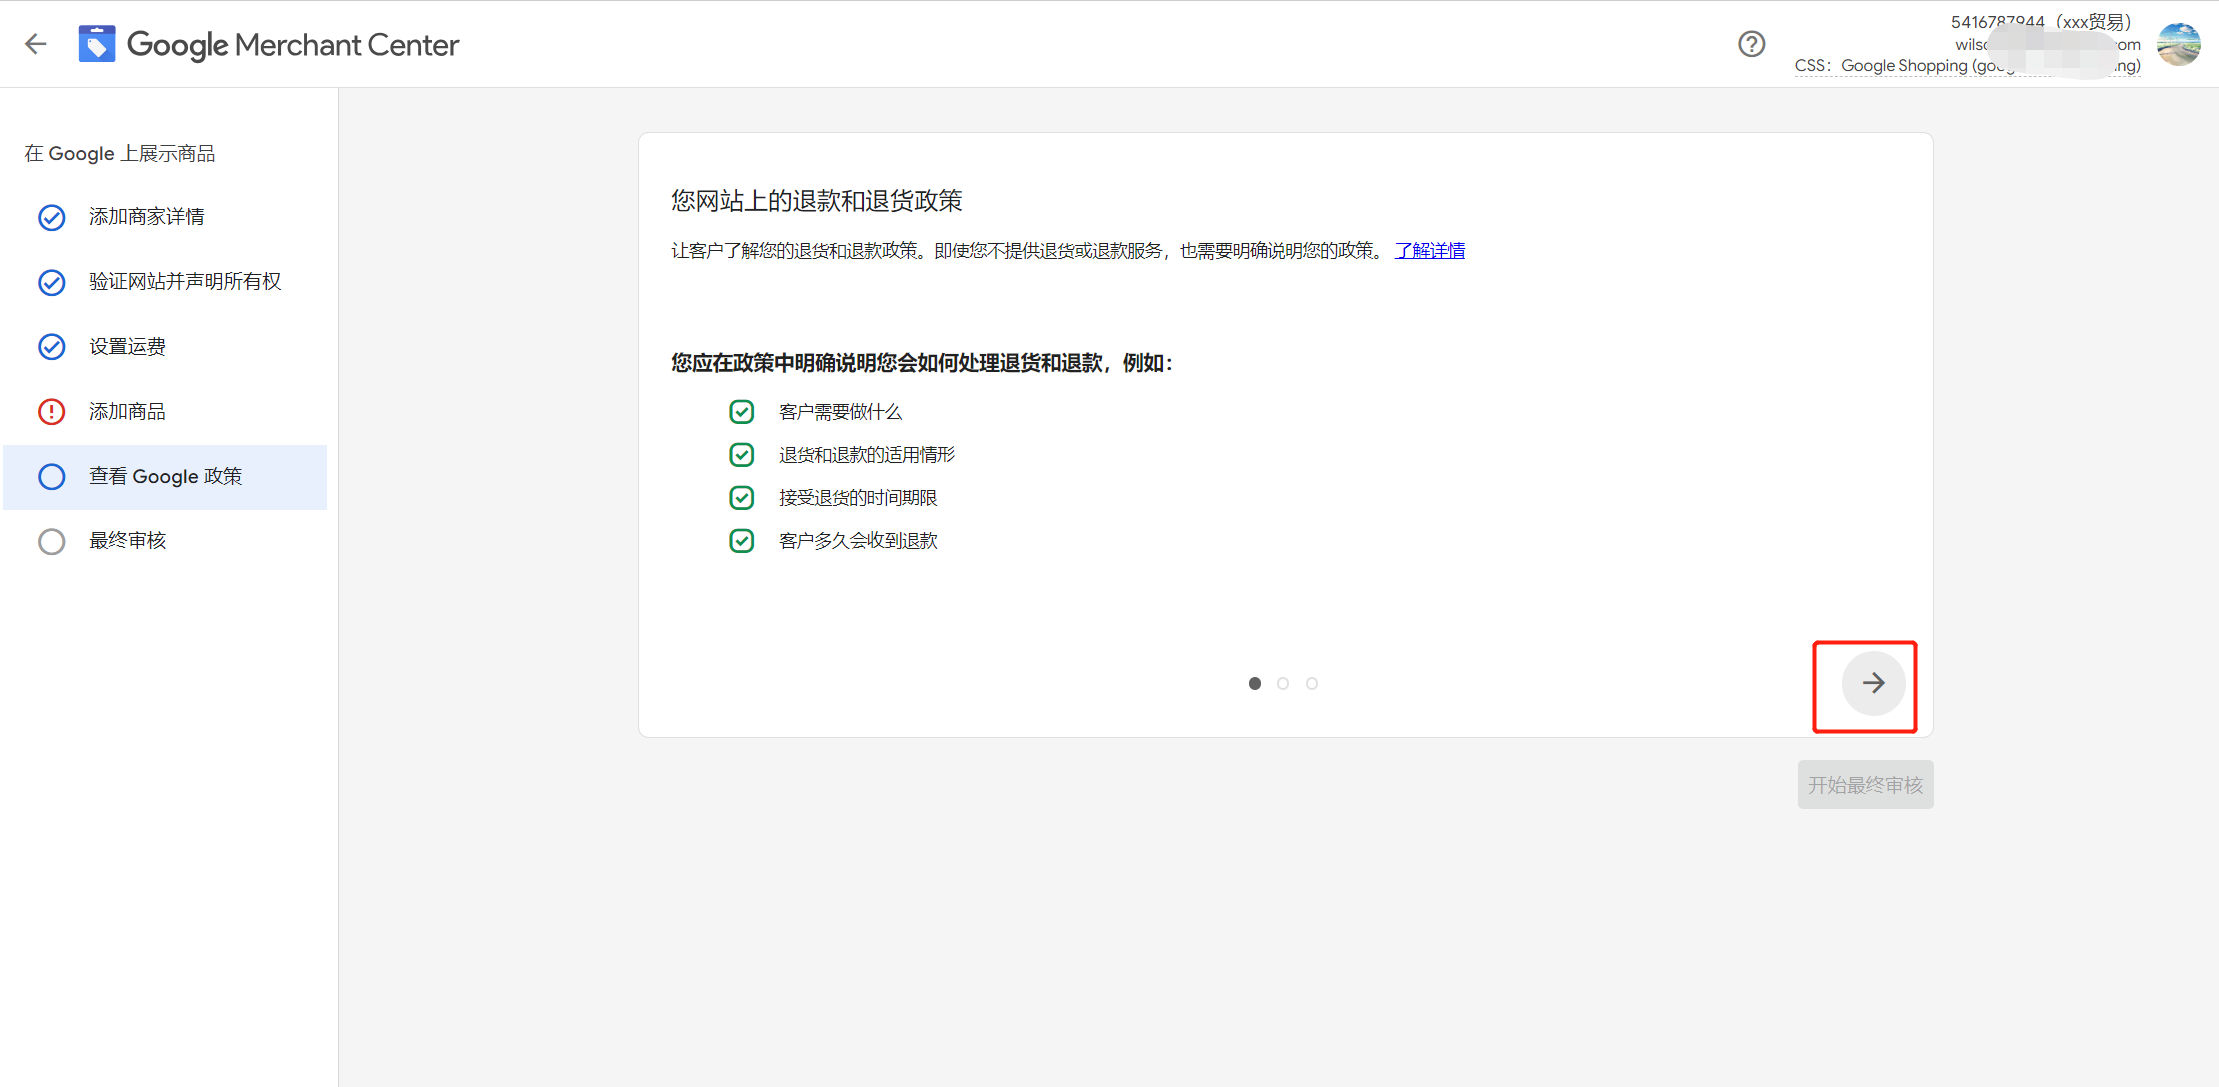Open the account profile avatar
The width and height of the screenshot is (2219, 1087).
(2178, 44)
